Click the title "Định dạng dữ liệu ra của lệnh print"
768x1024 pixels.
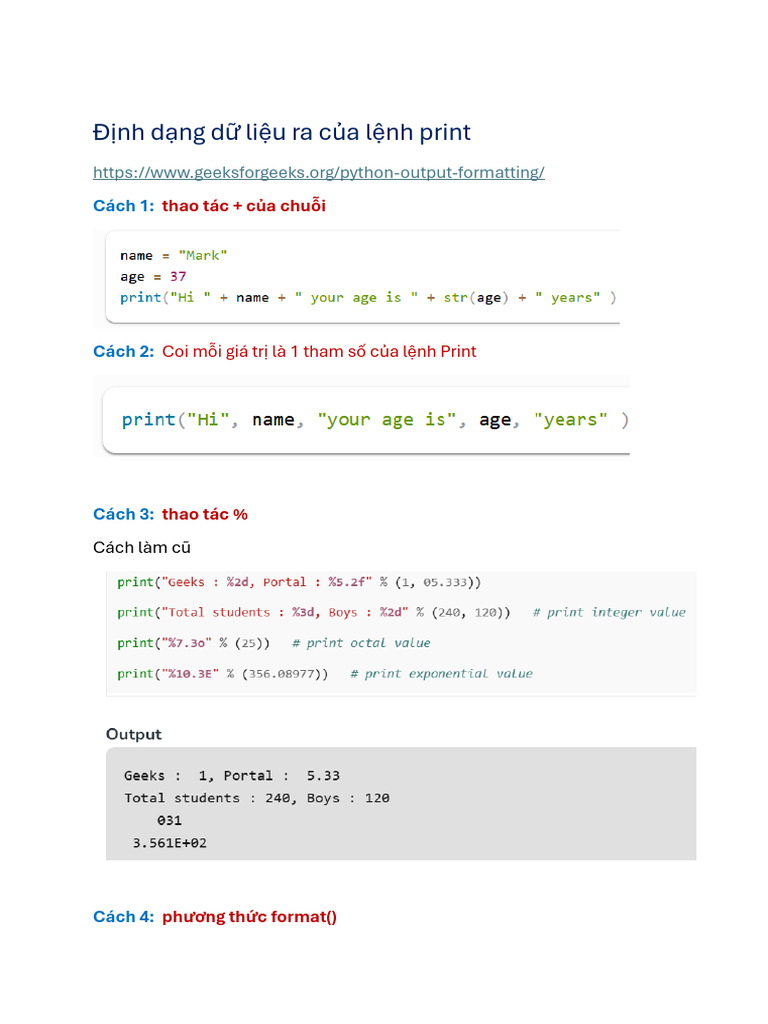[281, 132]
